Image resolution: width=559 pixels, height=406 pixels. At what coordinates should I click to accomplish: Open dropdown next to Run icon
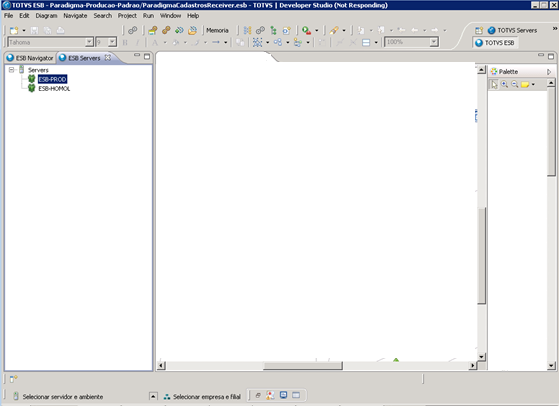click(317, 31)
